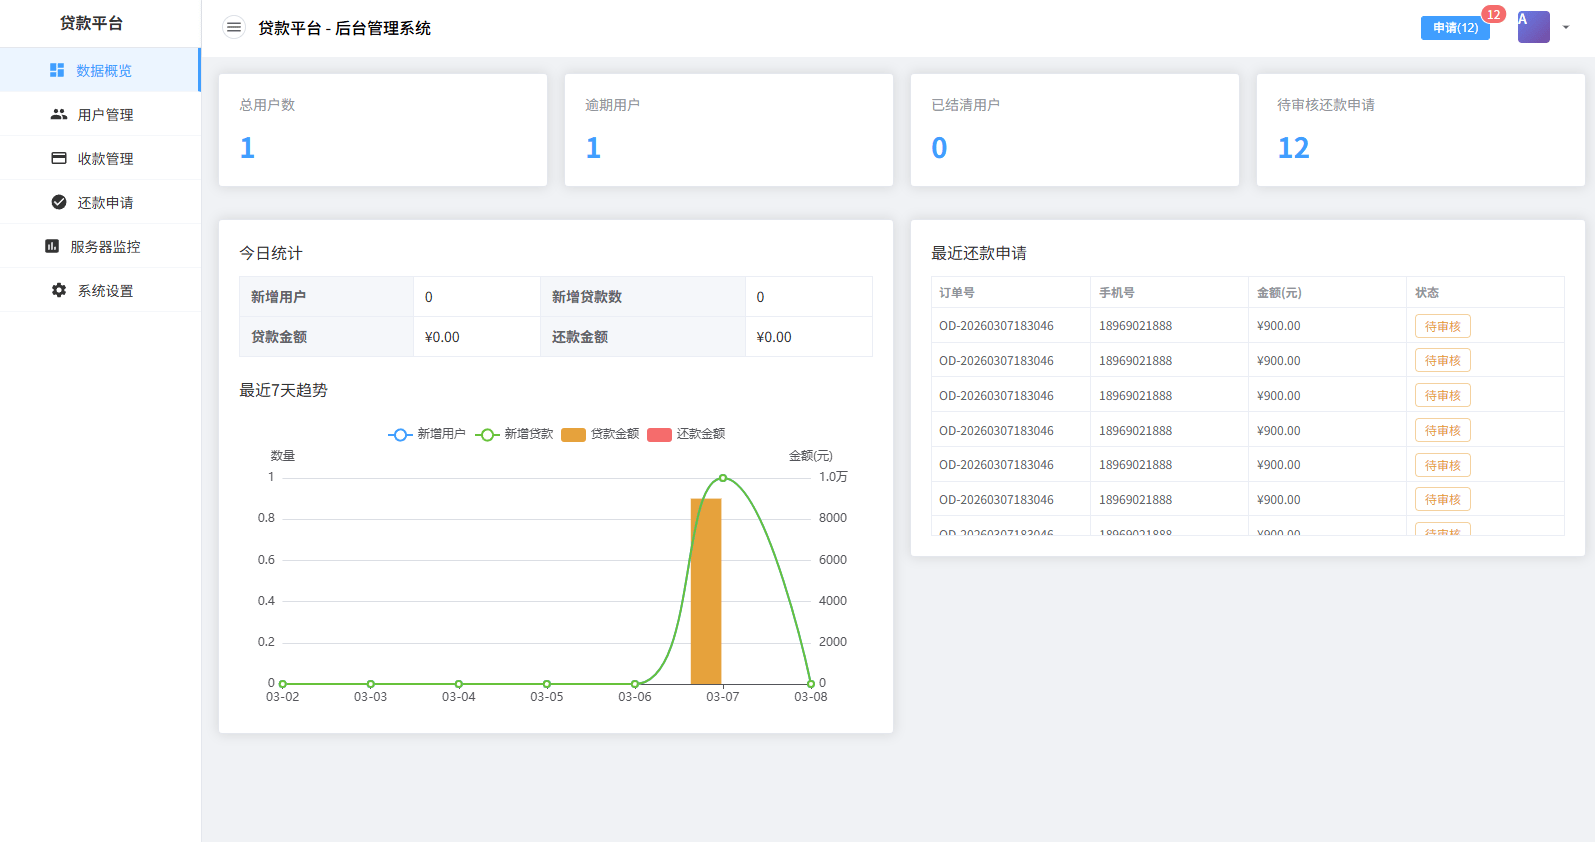Click the 收款管理 card icon

(59, 158)
